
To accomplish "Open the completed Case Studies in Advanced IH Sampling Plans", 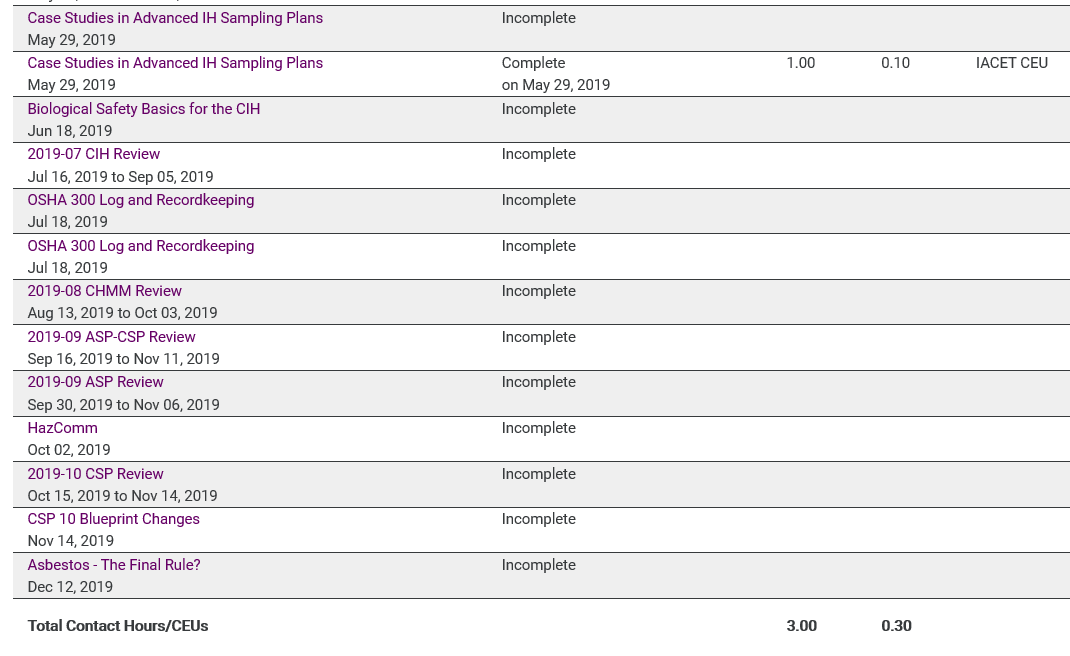I will [175, 63].
